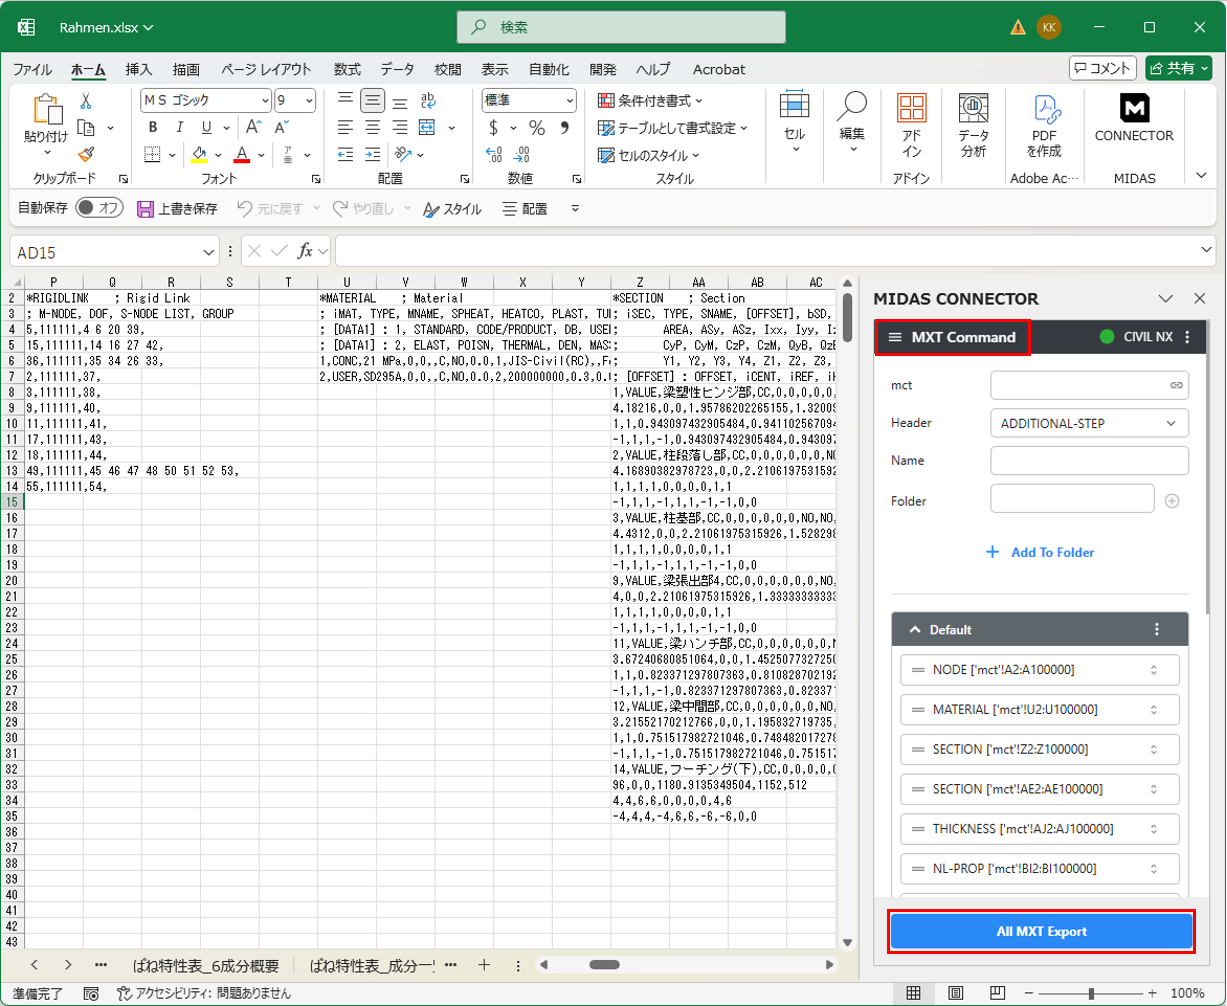Collapse the Default group chevron
The height and width of the screenshot is (1006, 1227).
coord(914,630)
